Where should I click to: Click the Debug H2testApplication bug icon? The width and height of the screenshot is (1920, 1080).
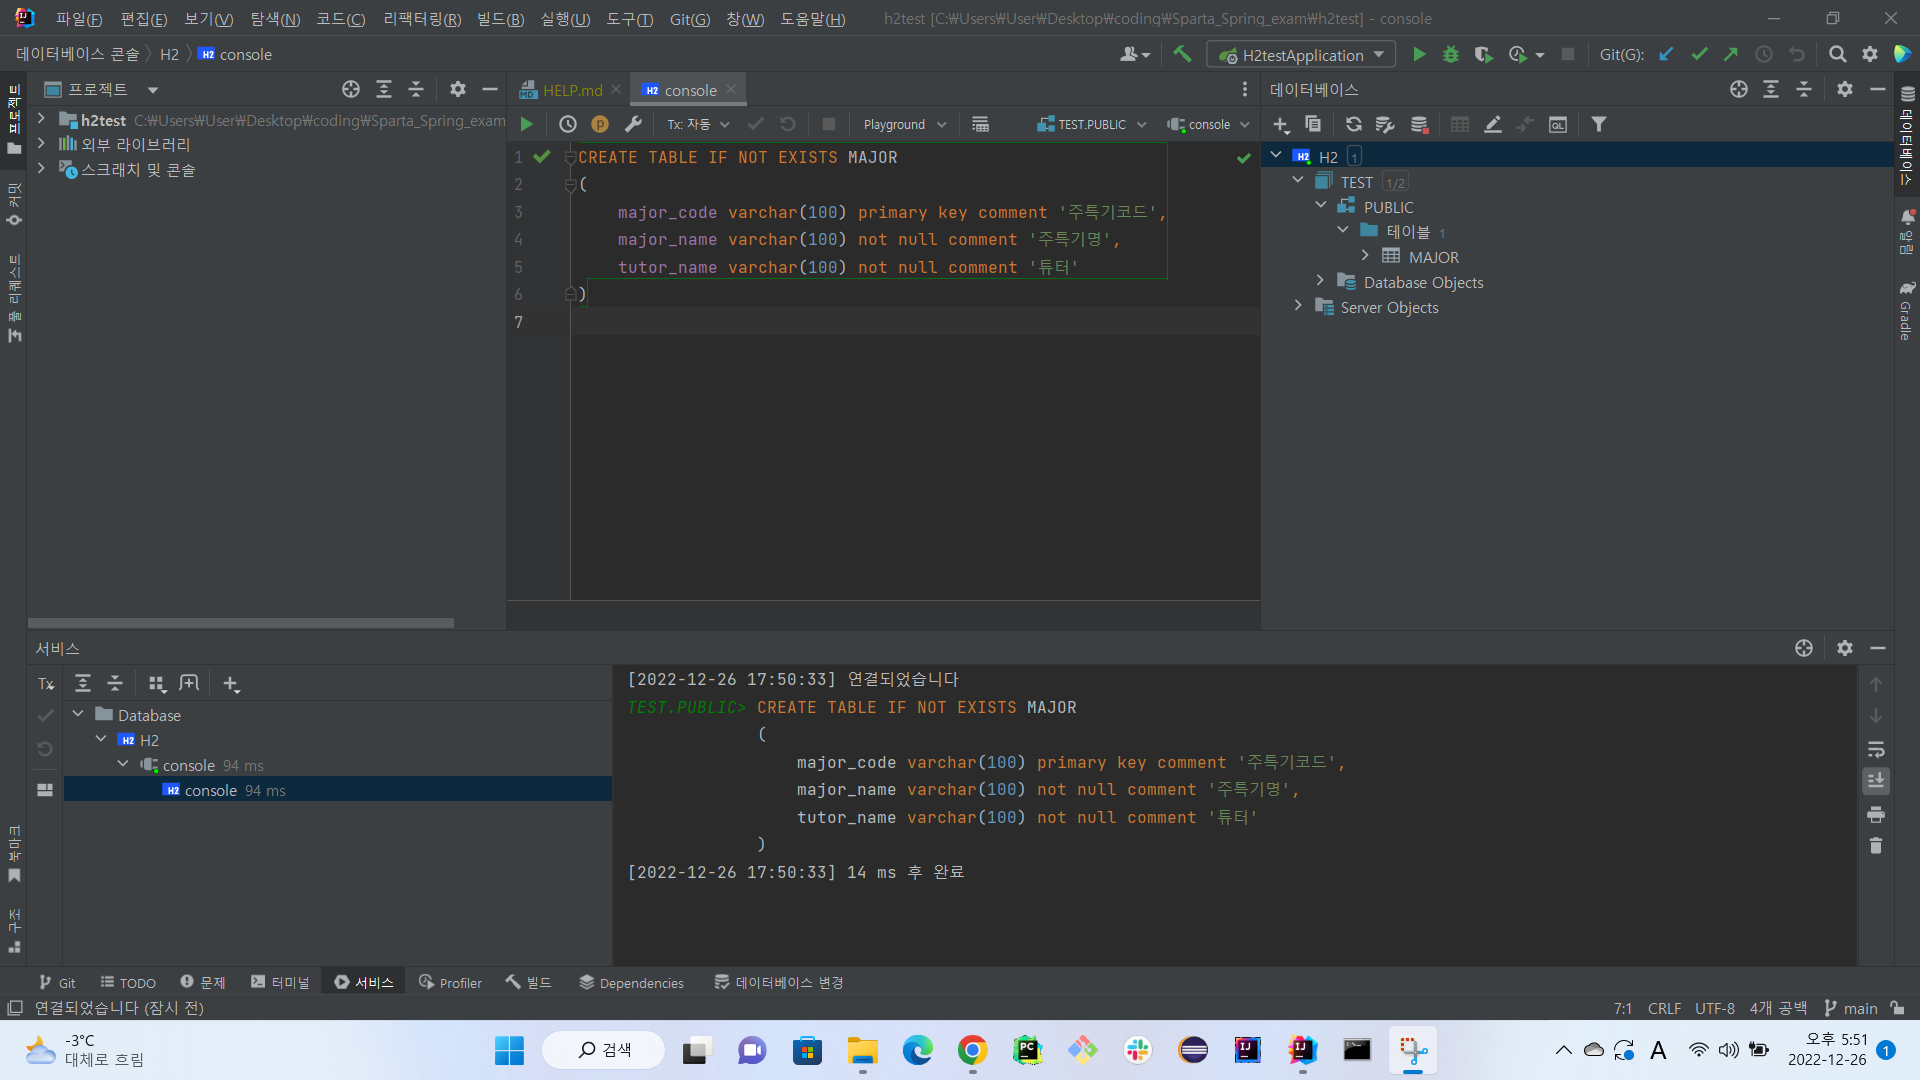click(1451, 54)
